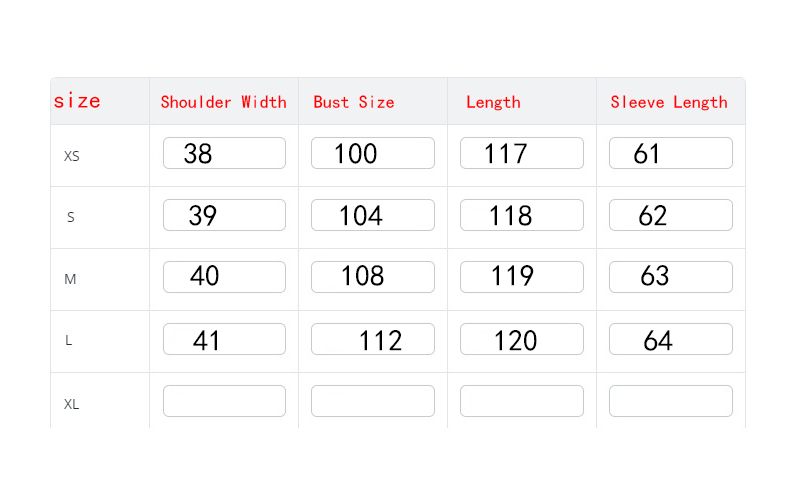Focus the S Sleeve Length field showing 62
The image size is (800, 497).
(671, 215)
